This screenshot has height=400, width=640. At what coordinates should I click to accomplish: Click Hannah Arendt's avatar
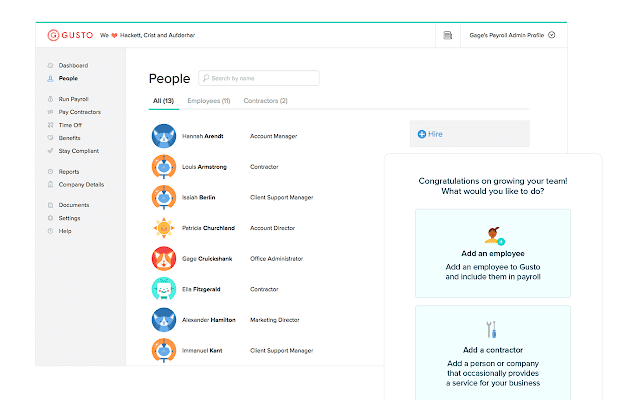163,136
